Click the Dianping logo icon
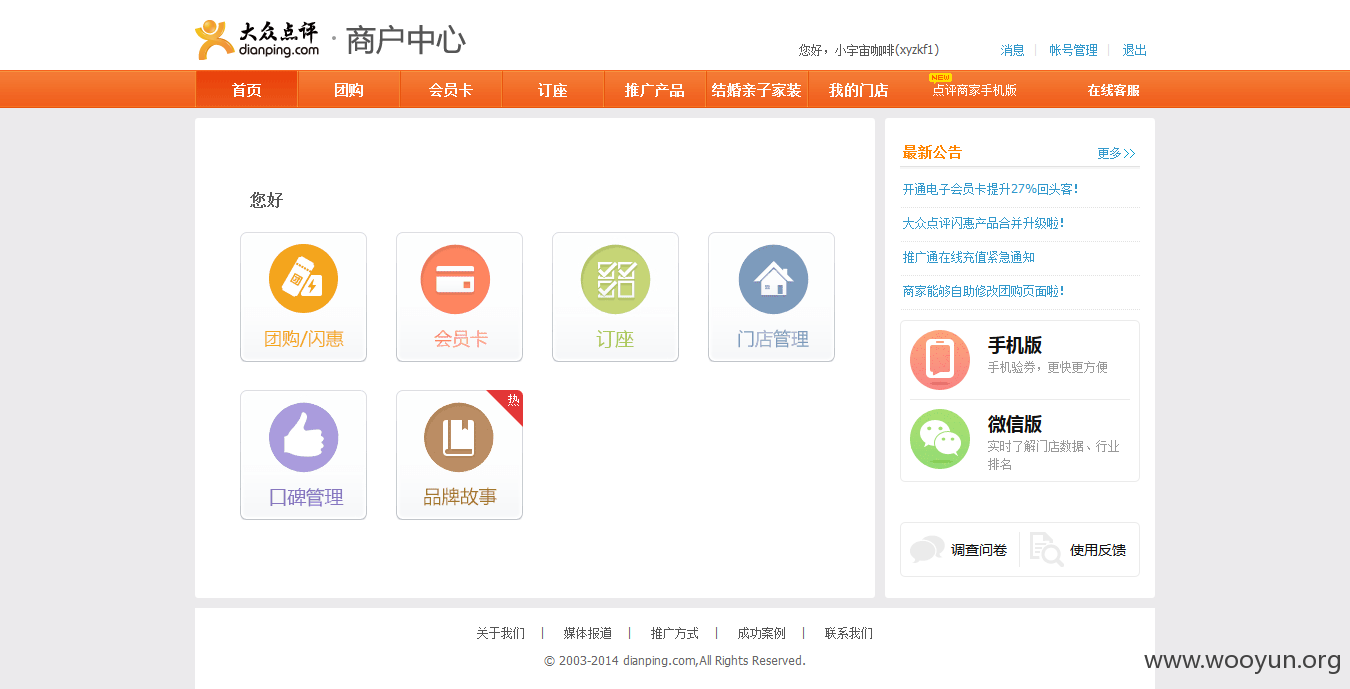 tap(214, 40)
